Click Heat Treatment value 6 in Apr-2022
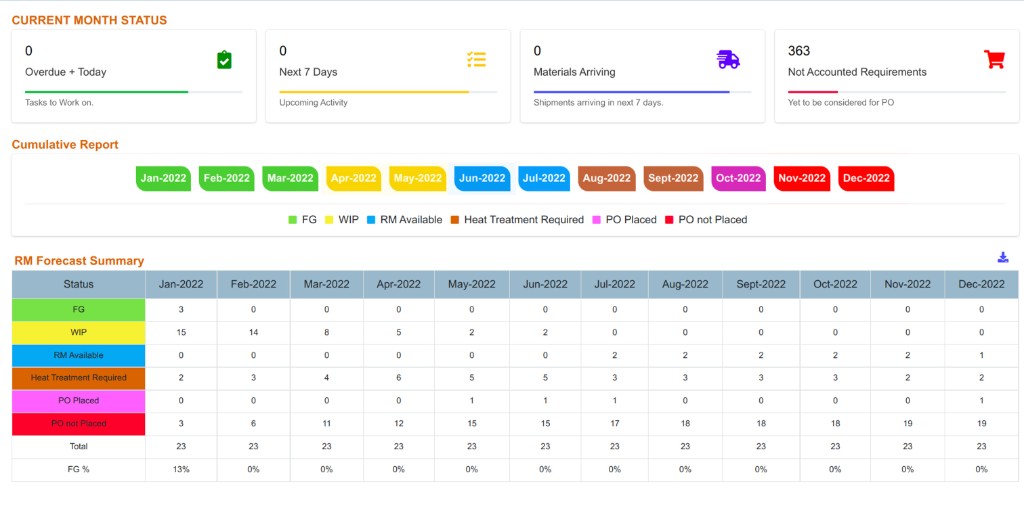Image resolution: width=1024 pixels, height=523 pixels. click(398, 379)
